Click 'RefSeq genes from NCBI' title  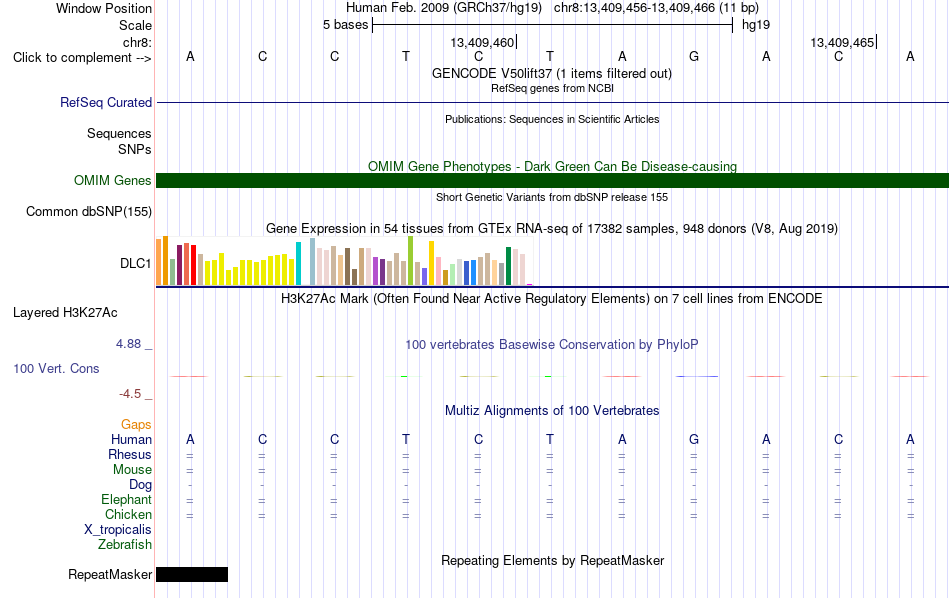[x=552, y=88]
